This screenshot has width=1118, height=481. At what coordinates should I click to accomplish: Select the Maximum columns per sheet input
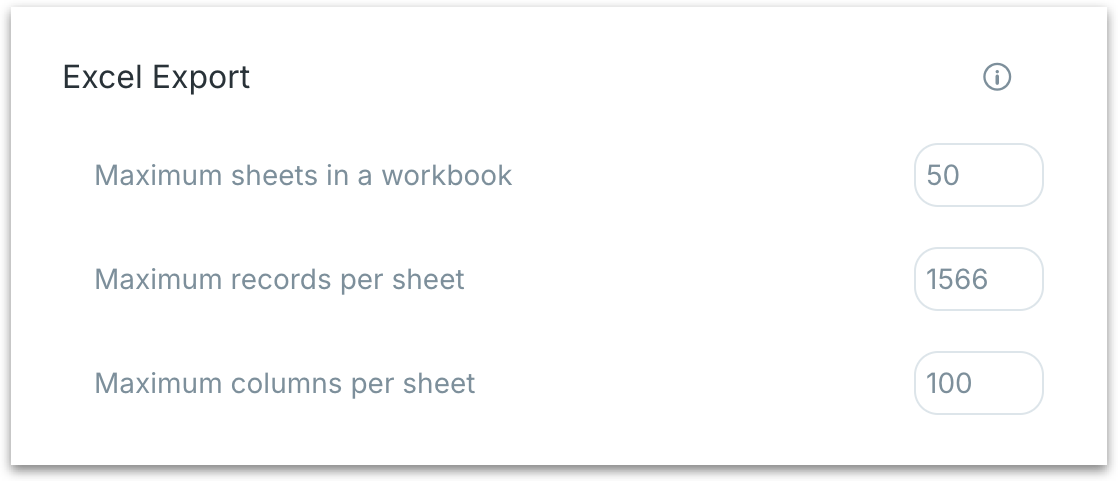pyautogui.click(x=978, y=383)
